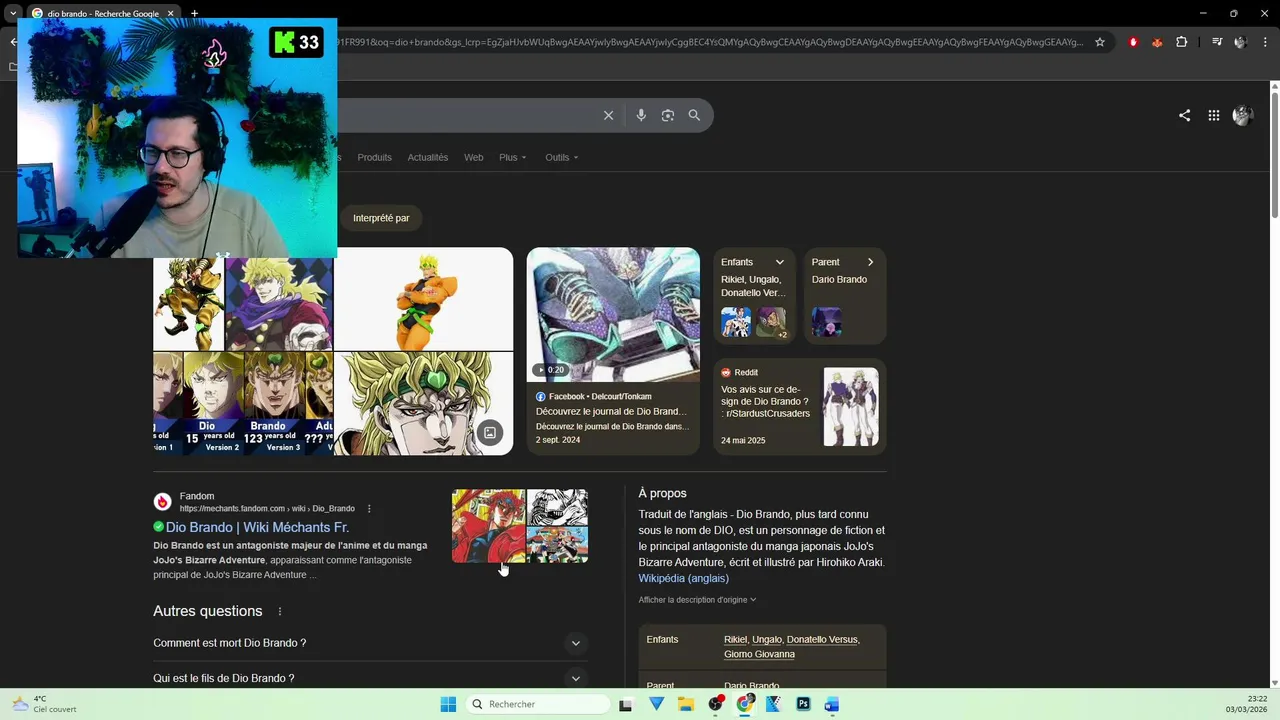Open the Reddit post's Dio design image

tap(851, 407)
